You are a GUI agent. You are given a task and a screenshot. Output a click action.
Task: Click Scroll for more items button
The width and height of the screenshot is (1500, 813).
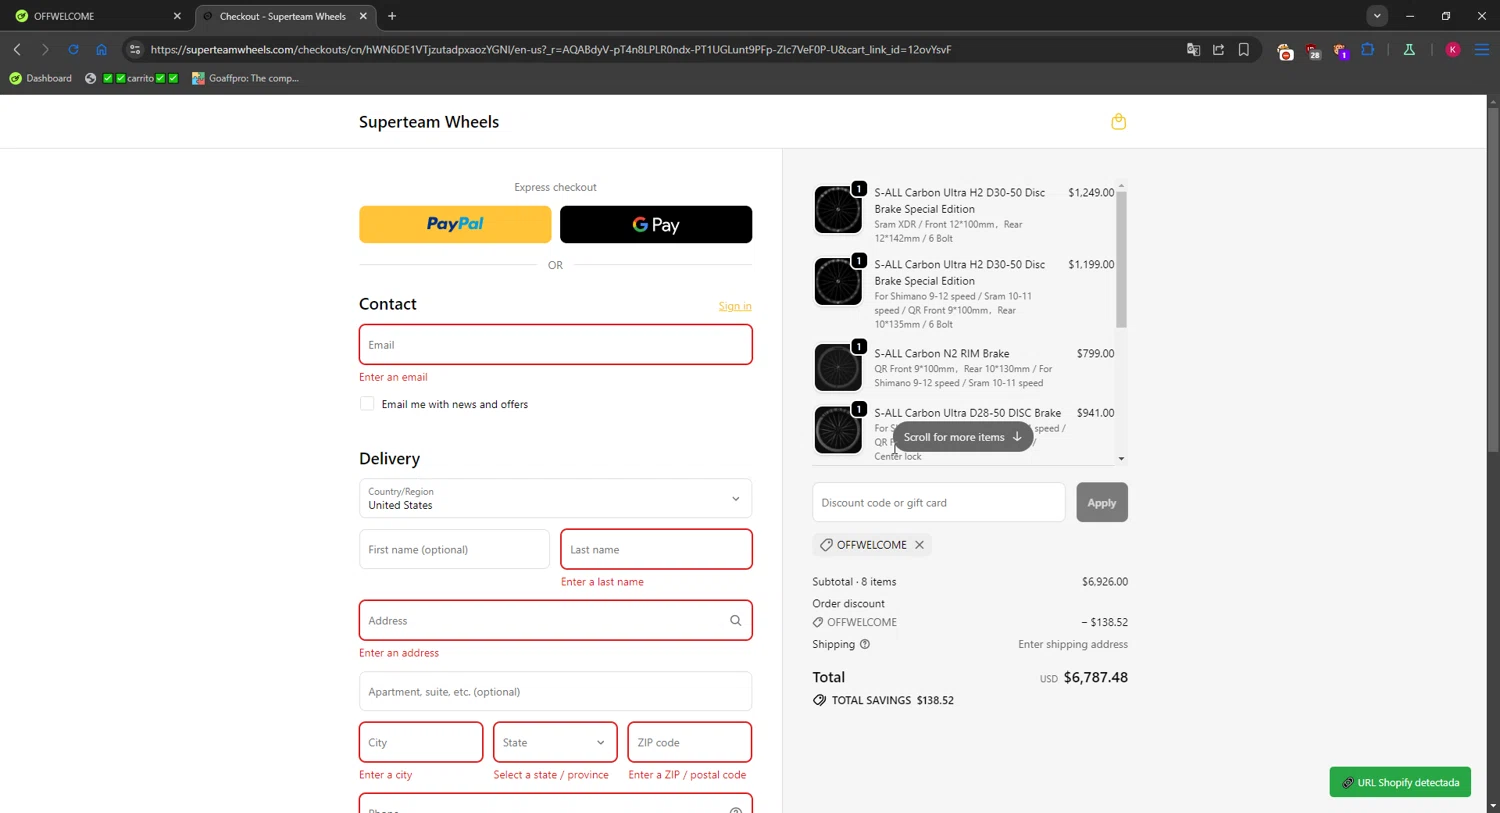tap(963, 437)
